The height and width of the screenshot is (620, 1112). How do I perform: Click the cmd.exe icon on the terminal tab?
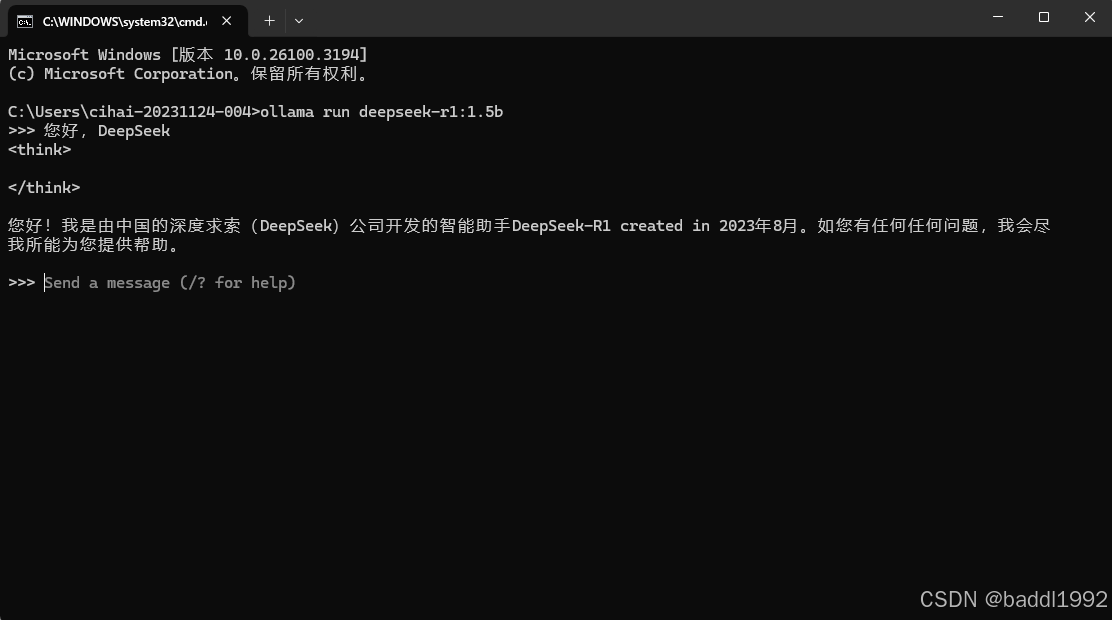click(x=24, y=20)
